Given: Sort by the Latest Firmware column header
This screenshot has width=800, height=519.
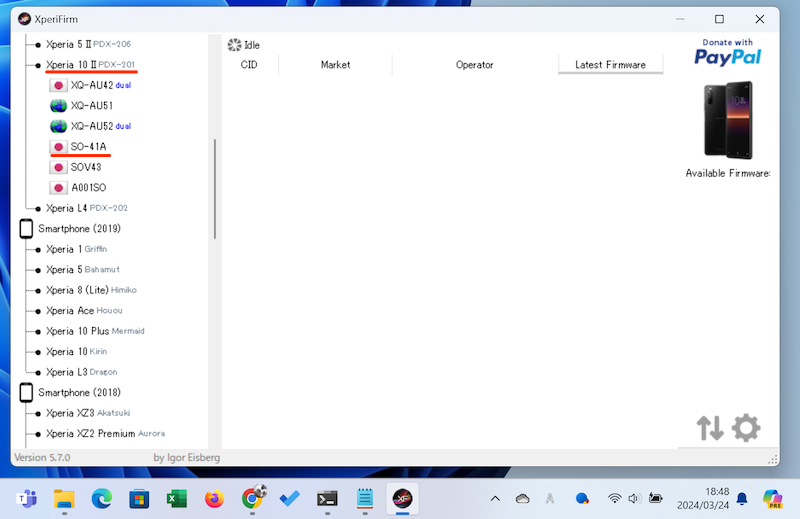Looking at the screenshot, I should (610, 65).
